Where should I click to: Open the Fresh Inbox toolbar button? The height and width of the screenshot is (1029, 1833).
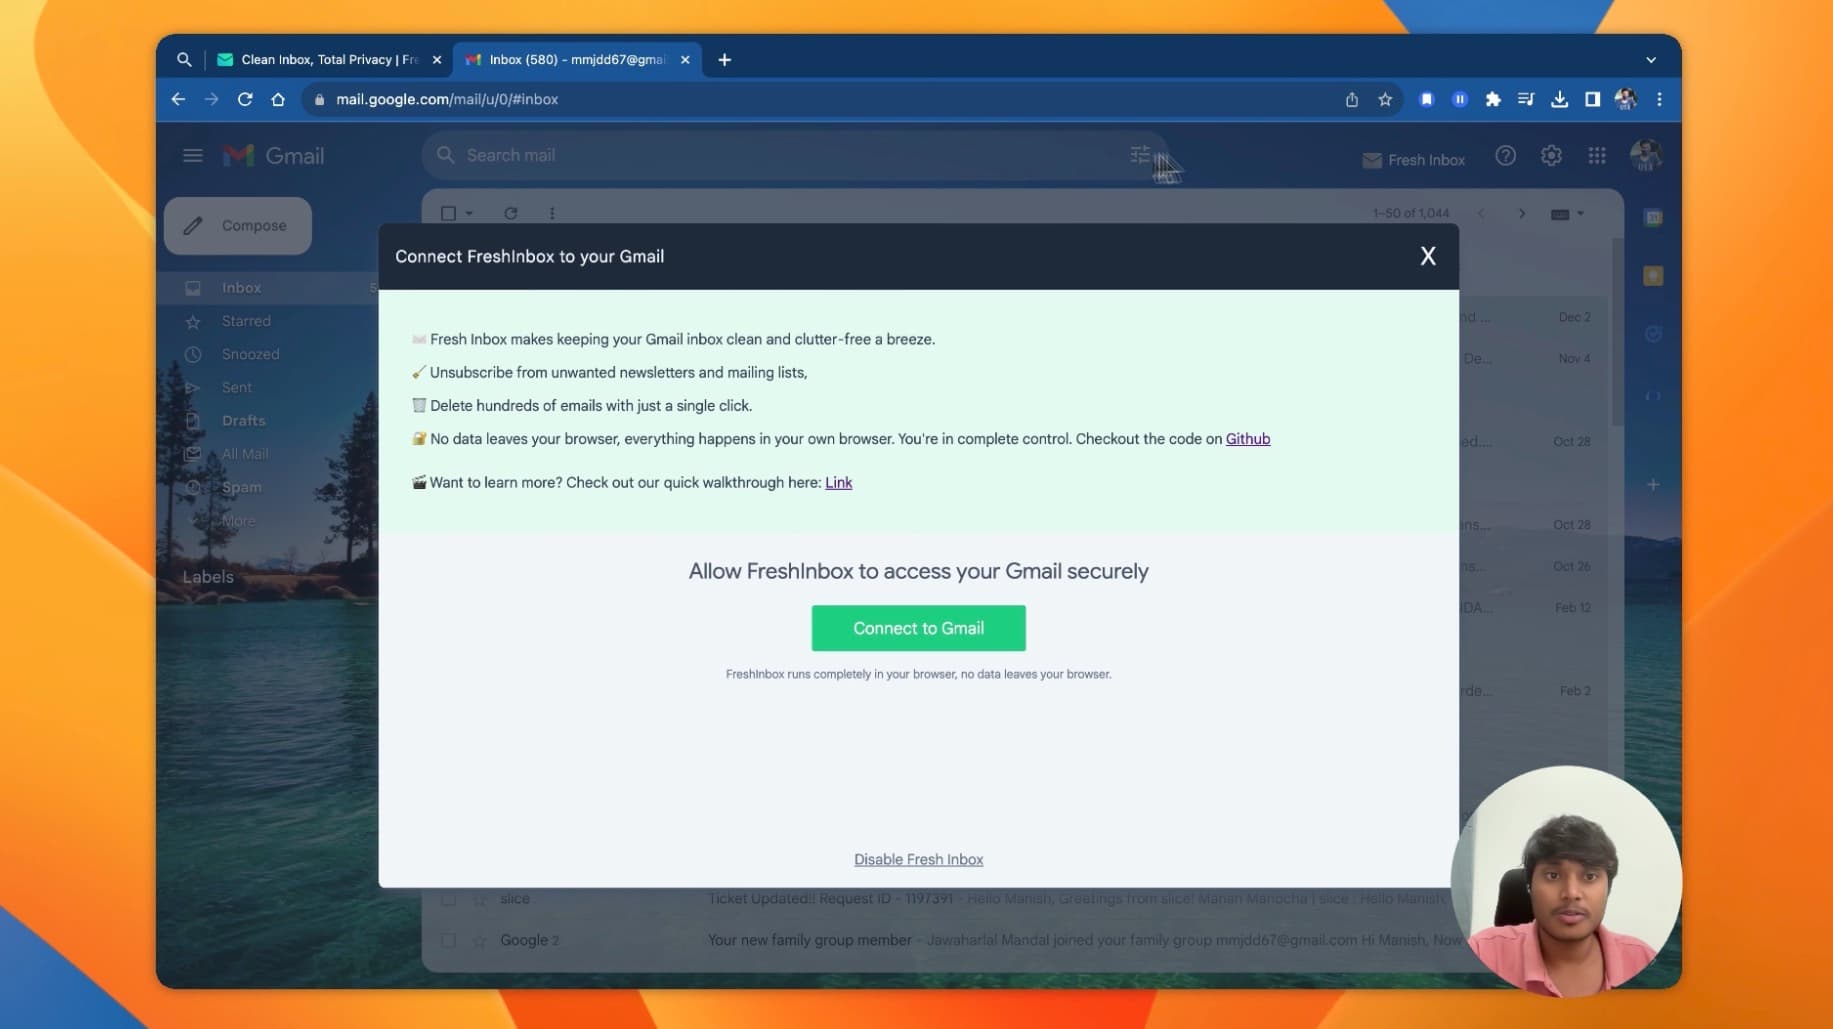click(1413, 160)
